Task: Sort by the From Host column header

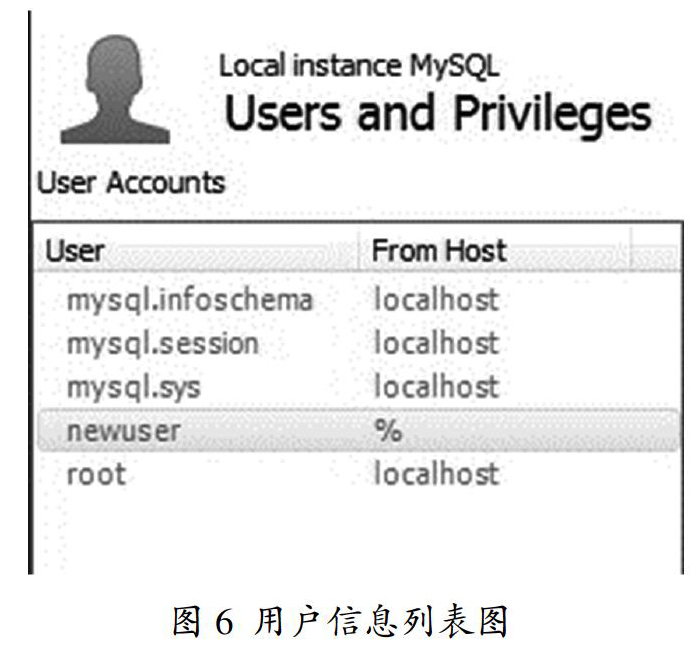Action: (494, 251)
